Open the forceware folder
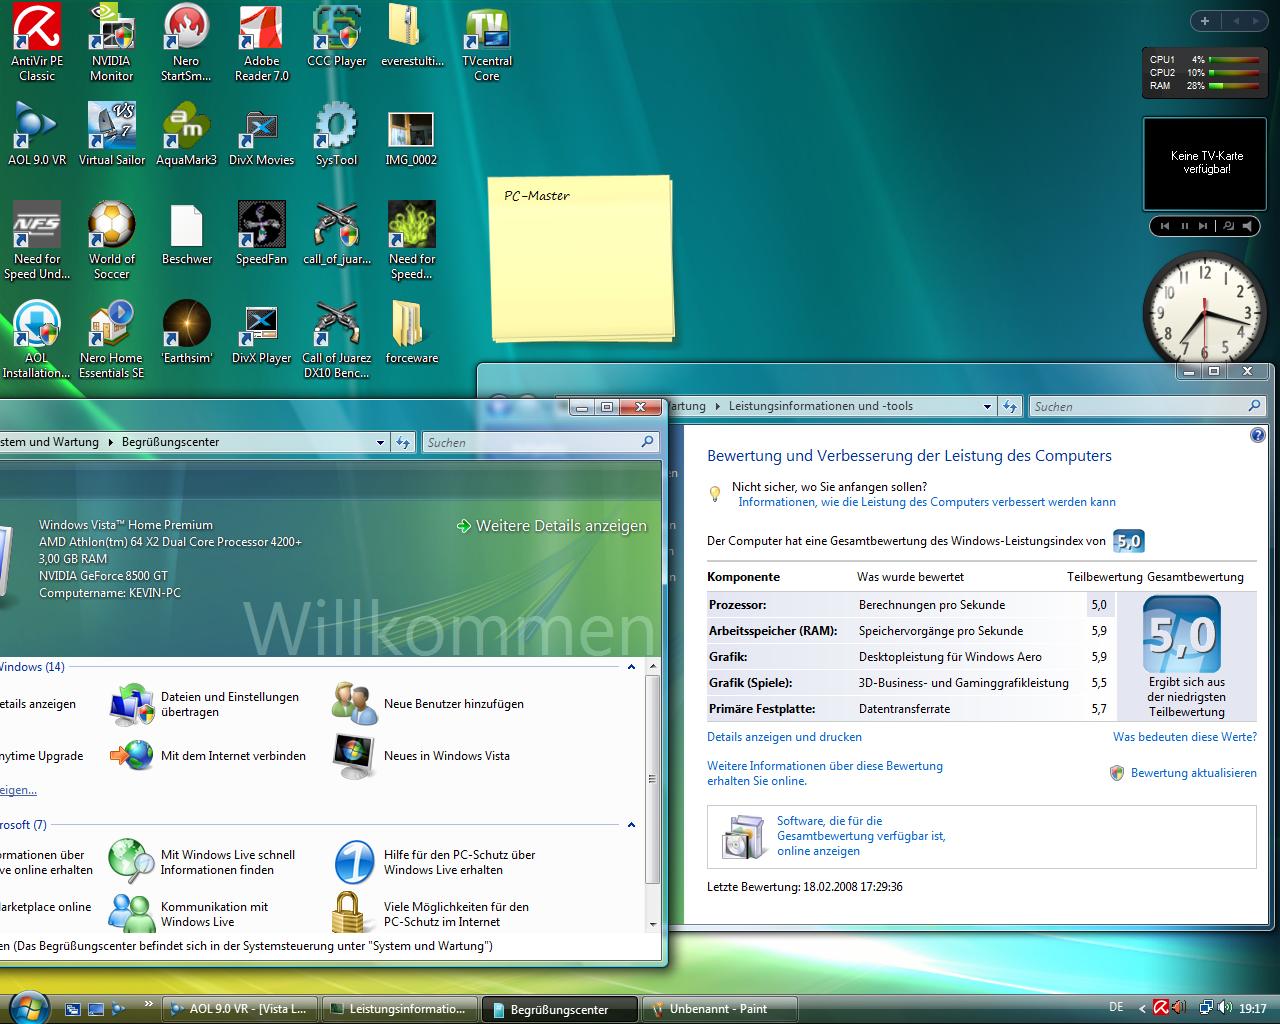 (x=412, y=332)
